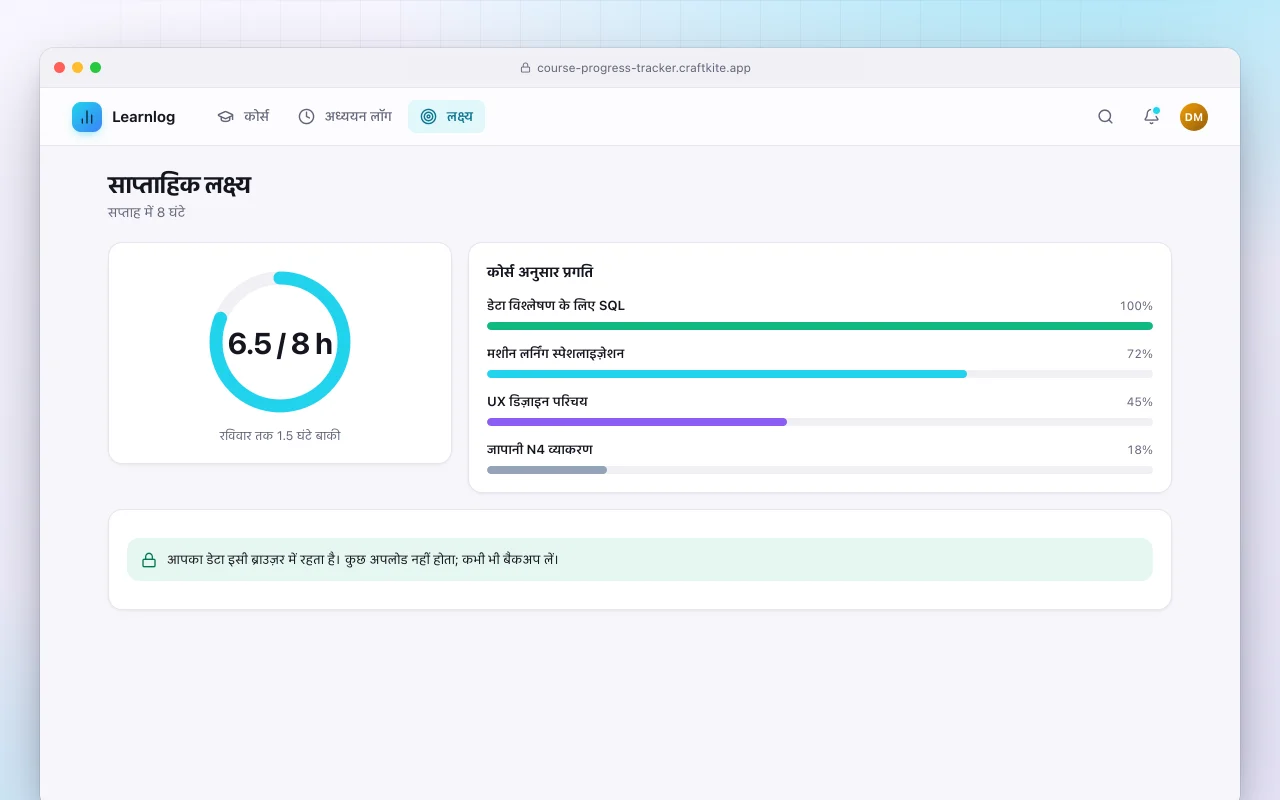This screenshot has height=800, width=1280.
Task: Select the लक्ष्य tab
Action: [x=447, y=117]
